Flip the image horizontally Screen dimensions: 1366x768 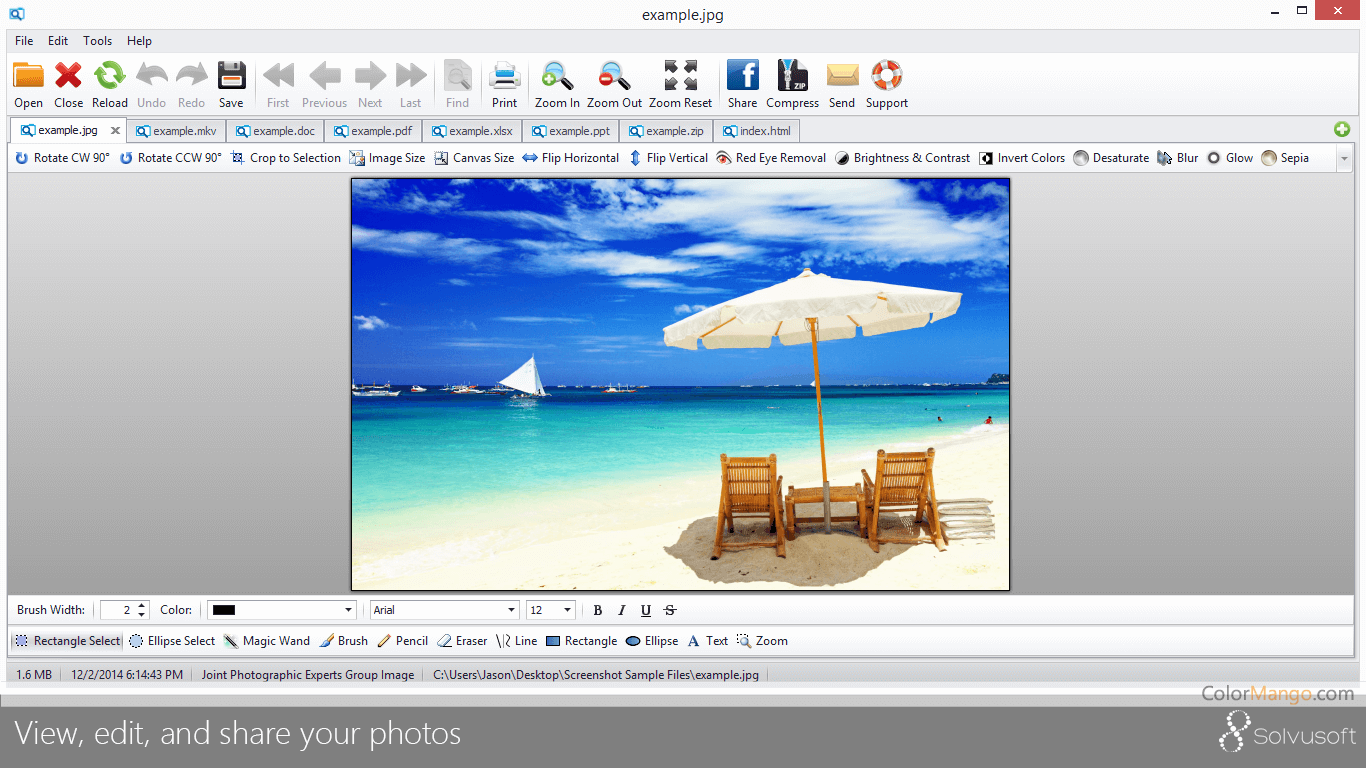pos(570,157)
